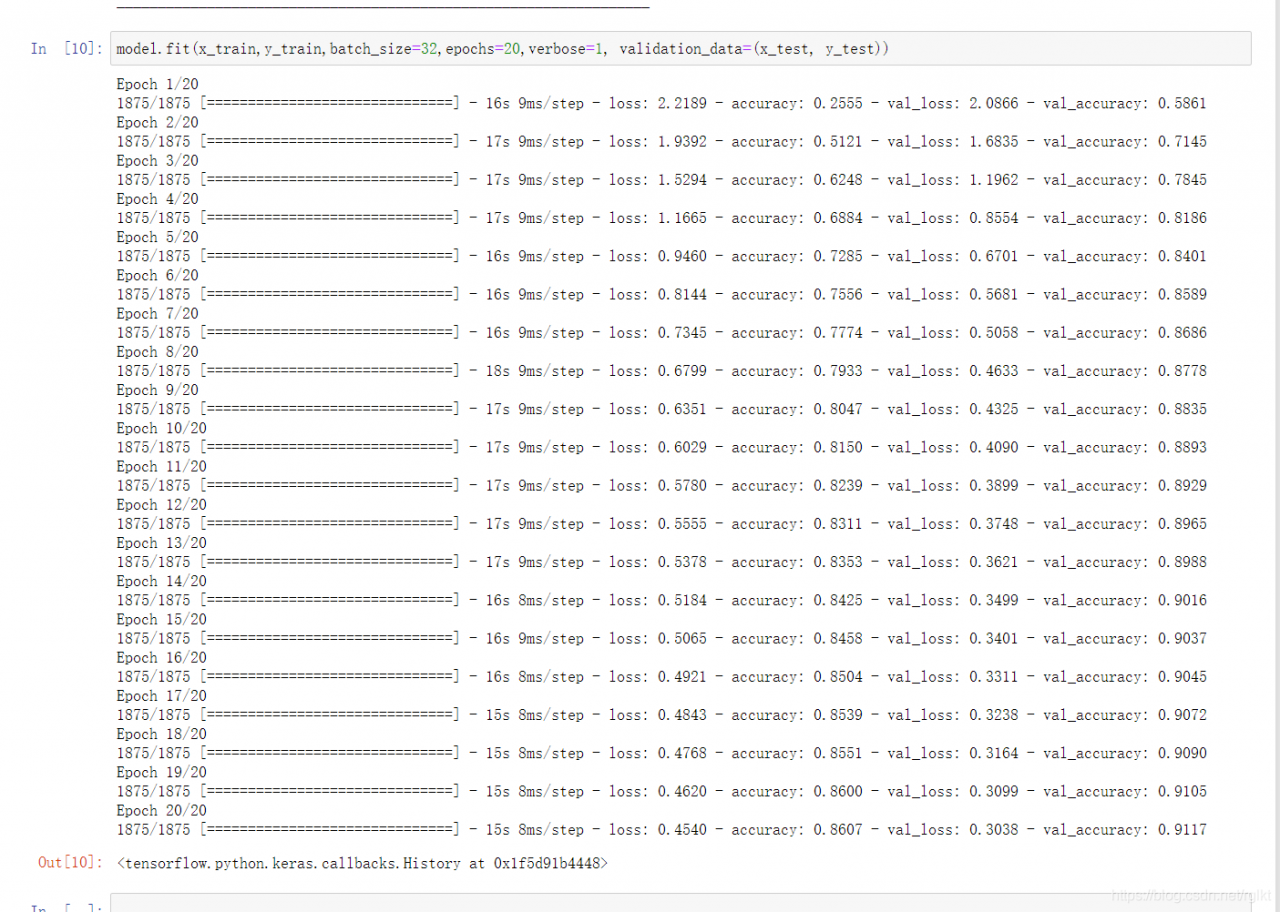Screen dimensions: 1280x912
Task: Click the 'Epoch 3/20' line
Action: [x=157, y=160]
